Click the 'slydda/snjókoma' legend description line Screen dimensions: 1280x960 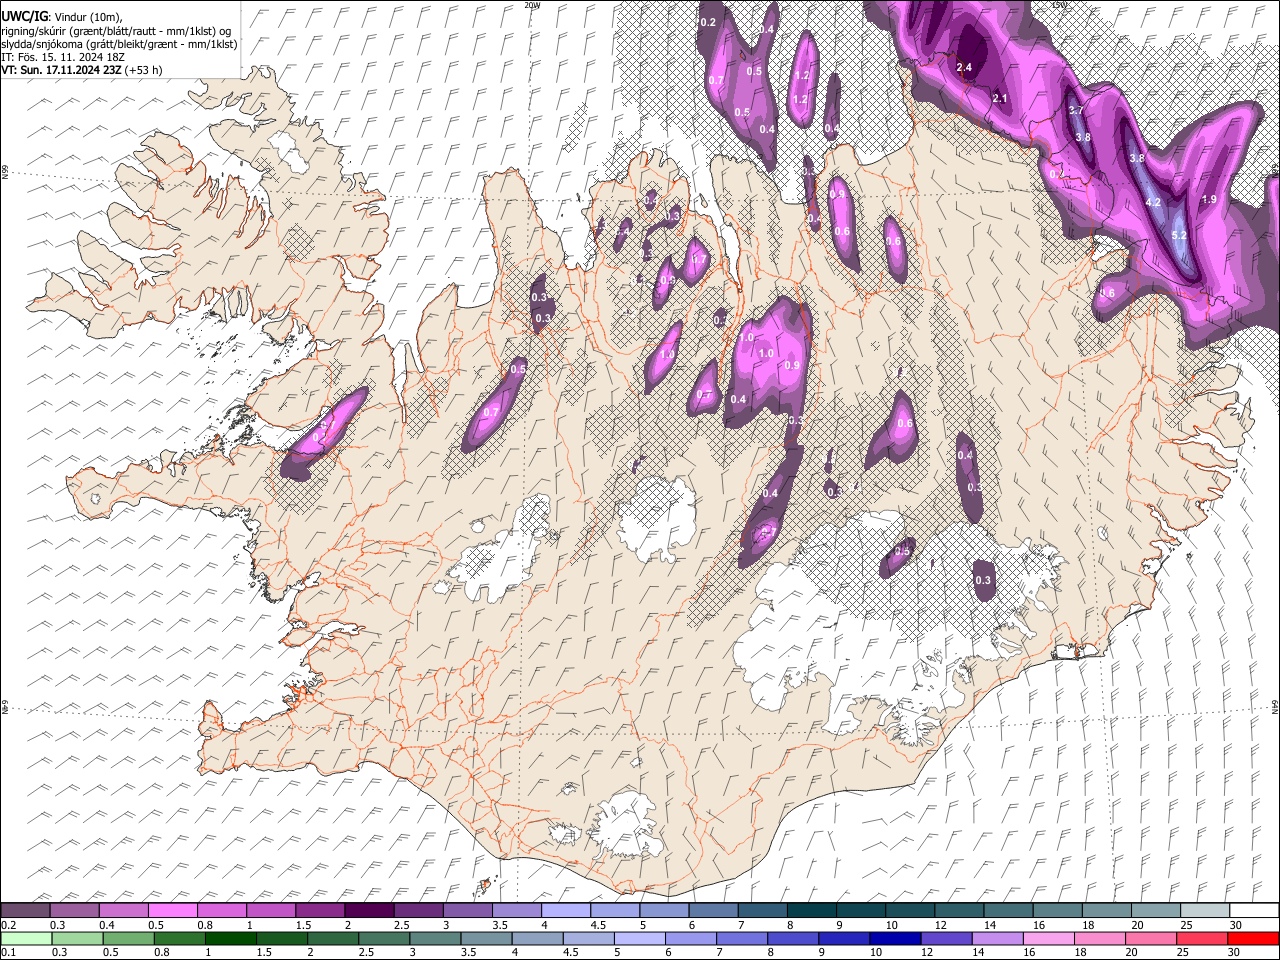click(120, 44)
